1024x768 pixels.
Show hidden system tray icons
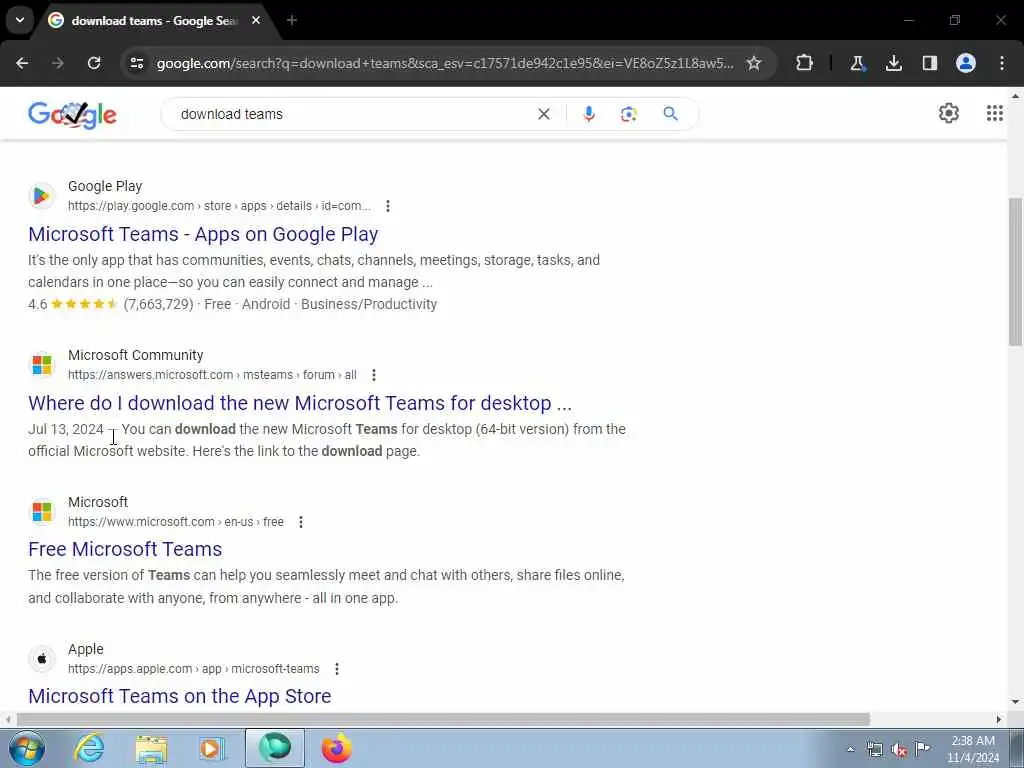coord(850,749)
